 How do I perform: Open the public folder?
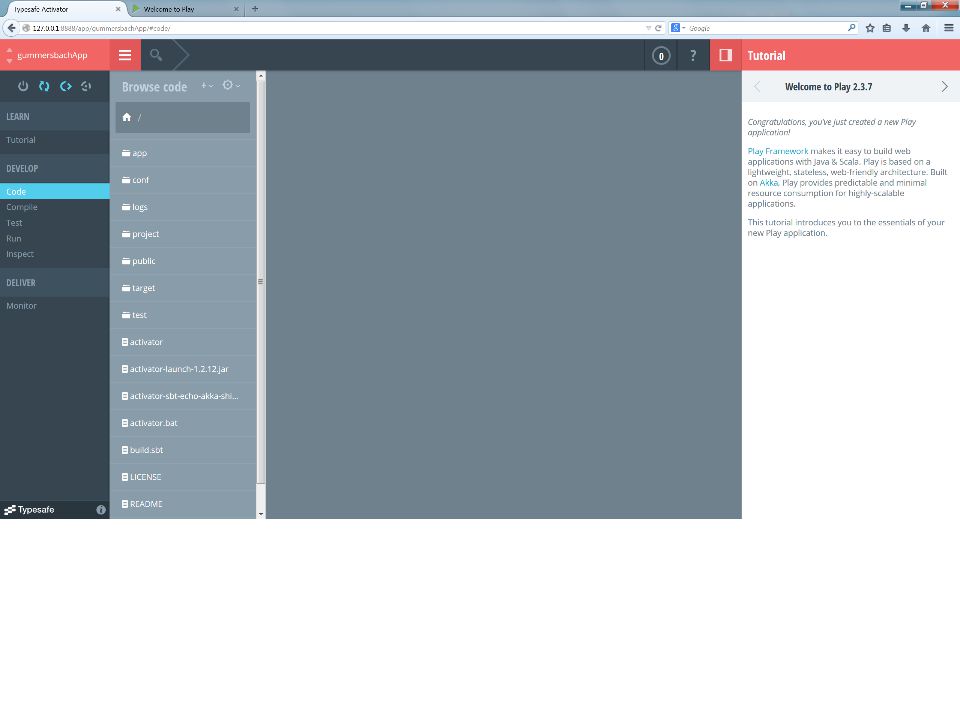[183, 261]
